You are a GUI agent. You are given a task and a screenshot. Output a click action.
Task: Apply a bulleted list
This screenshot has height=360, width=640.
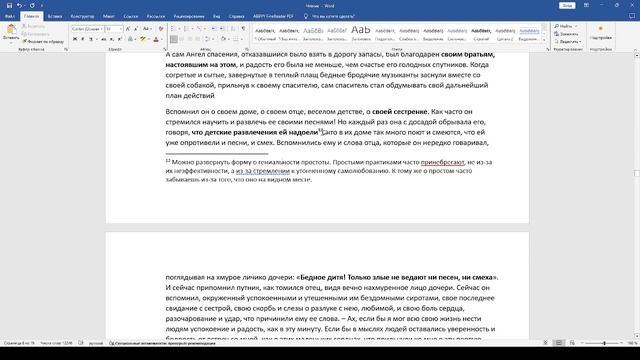[x=172, y=29]
